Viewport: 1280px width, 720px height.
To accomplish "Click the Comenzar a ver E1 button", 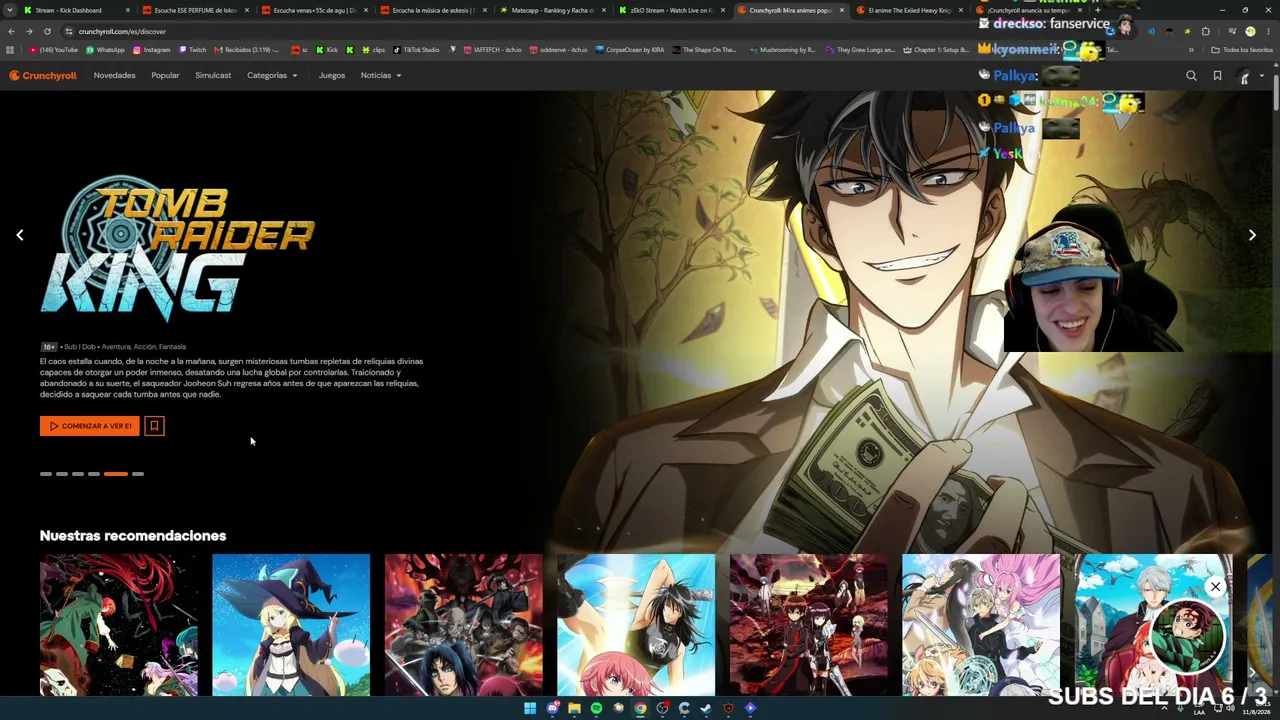I will coord(90,426).
